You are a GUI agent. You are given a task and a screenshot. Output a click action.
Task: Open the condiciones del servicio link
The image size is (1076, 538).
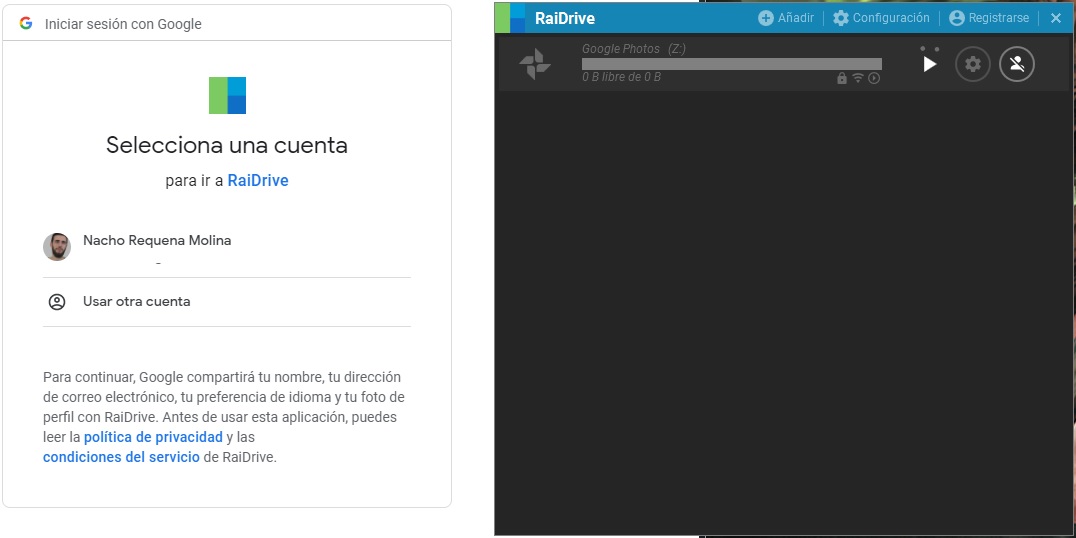[121, 457]
